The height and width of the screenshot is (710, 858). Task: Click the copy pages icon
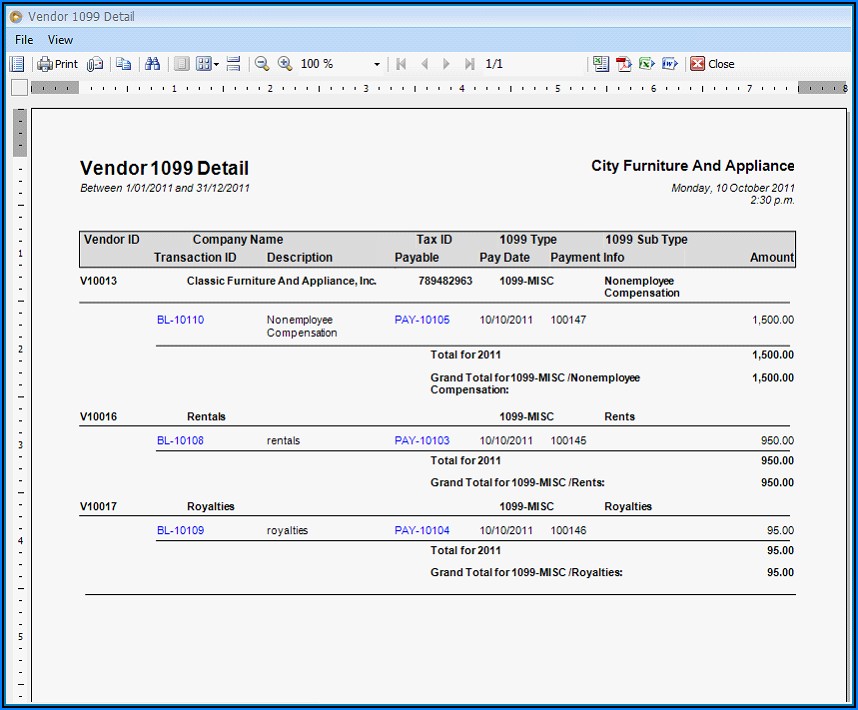point(124,64)
